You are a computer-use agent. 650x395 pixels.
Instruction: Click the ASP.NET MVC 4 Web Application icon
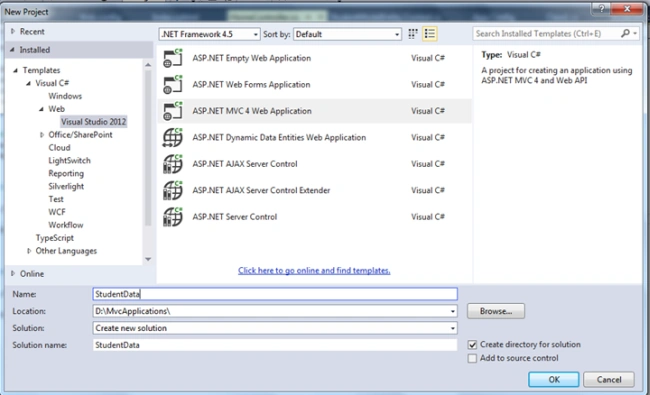coord(173,111)
